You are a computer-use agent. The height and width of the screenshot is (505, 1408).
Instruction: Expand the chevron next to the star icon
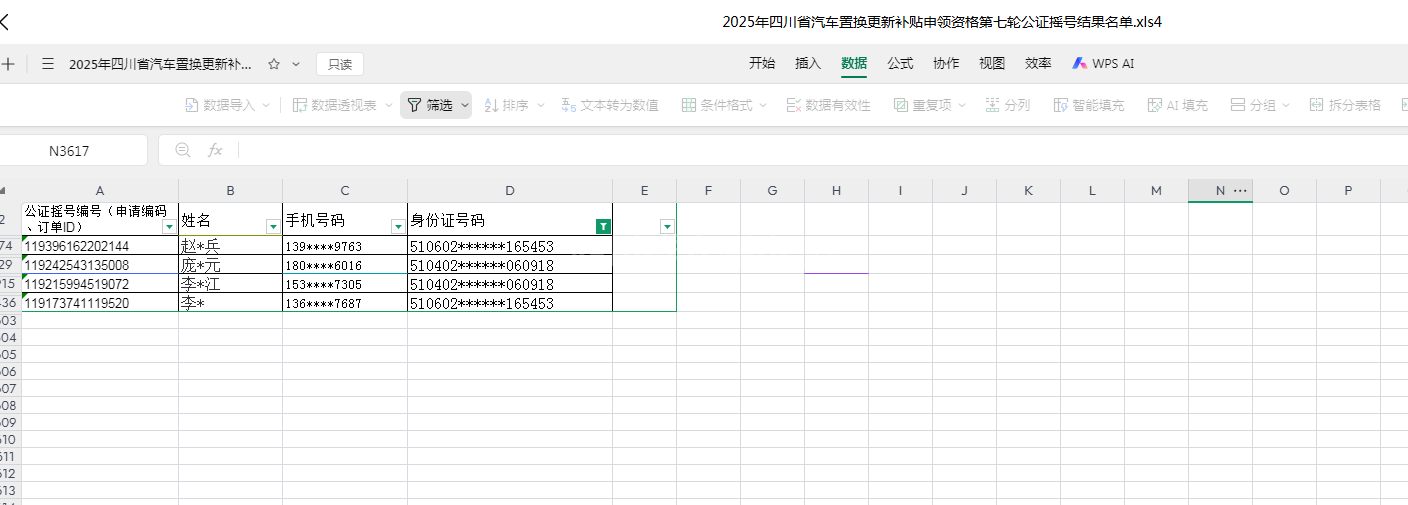pos(296,64)
